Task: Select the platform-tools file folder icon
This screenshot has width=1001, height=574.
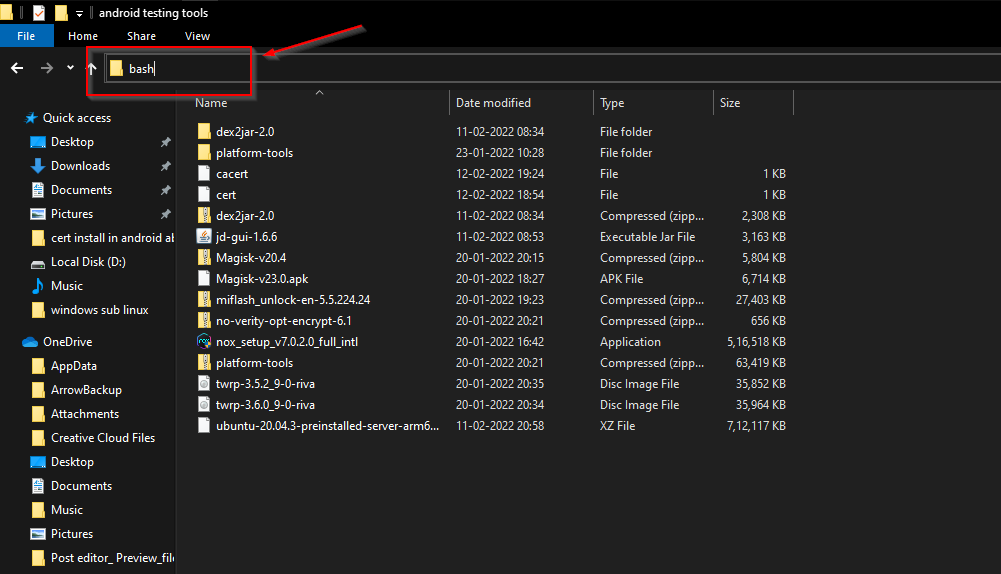Action: pyautogui.click(x=204, y=153)
